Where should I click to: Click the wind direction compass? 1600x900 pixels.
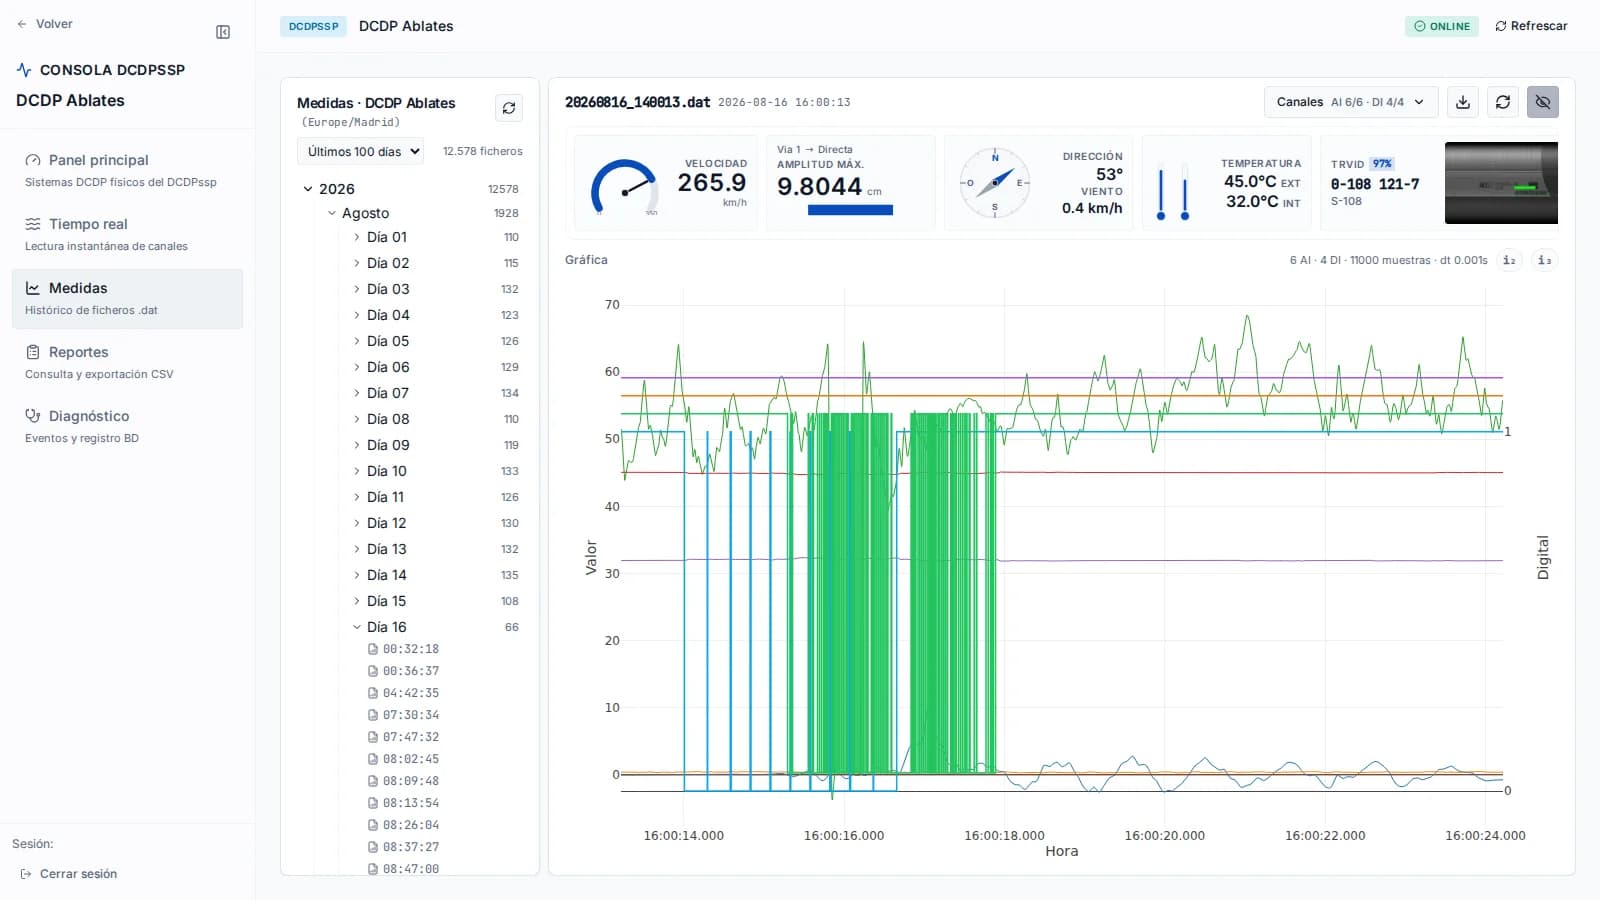click(995, 183)
